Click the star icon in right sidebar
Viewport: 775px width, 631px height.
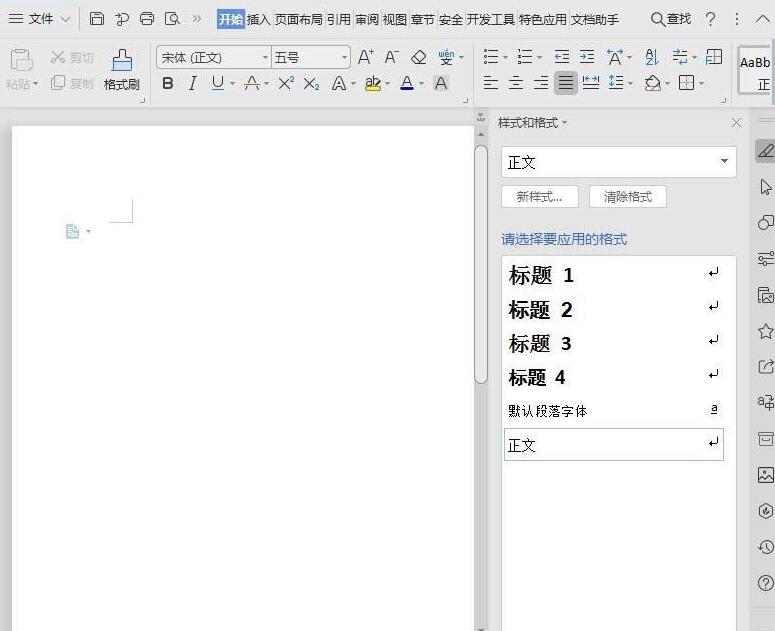(766, 331)
